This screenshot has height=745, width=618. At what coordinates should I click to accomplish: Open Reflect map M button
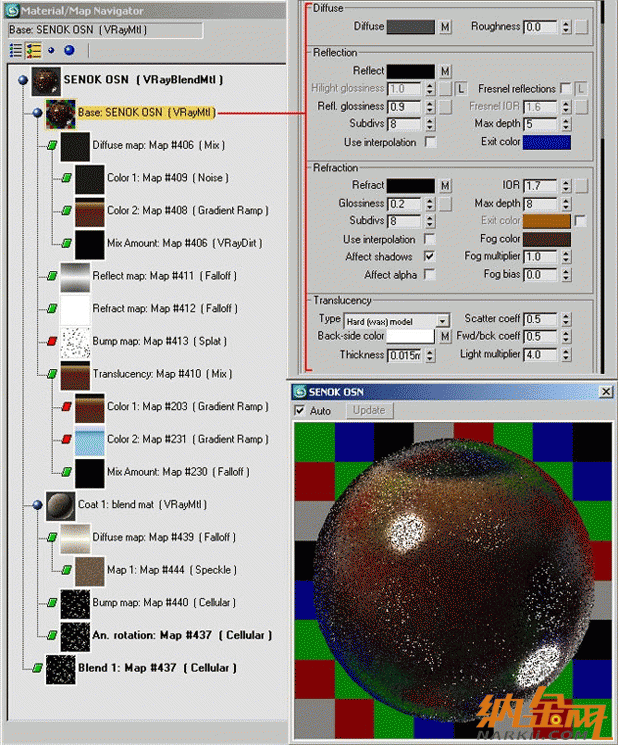click(445, 71)
